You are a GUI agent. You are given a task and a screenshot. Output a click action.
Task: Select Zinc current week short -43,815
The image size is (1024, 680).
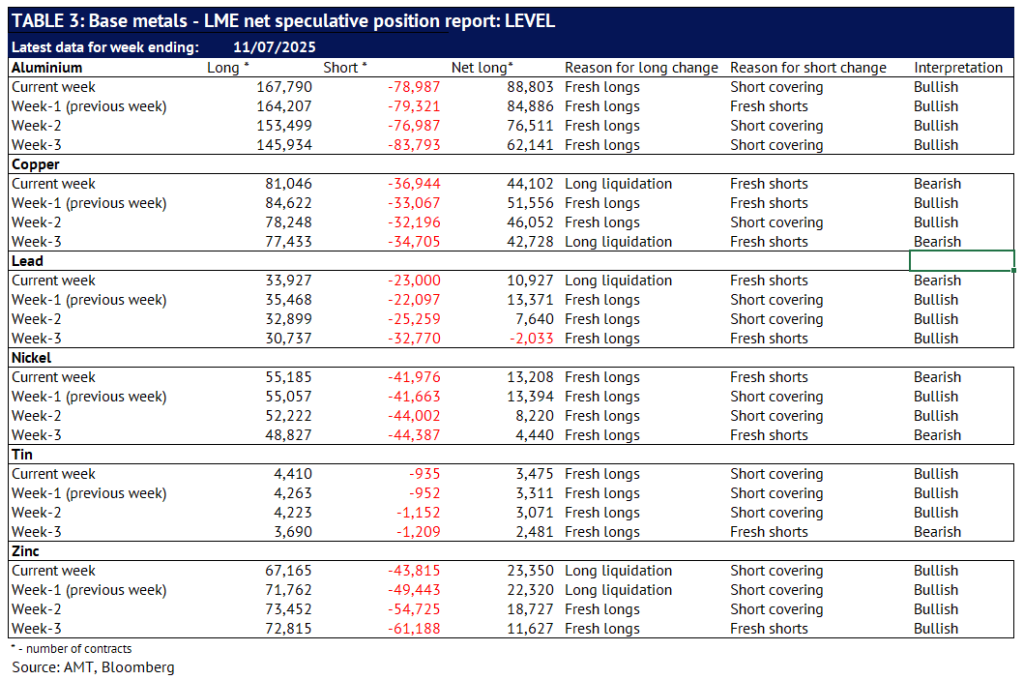click(x=414, y=570)
